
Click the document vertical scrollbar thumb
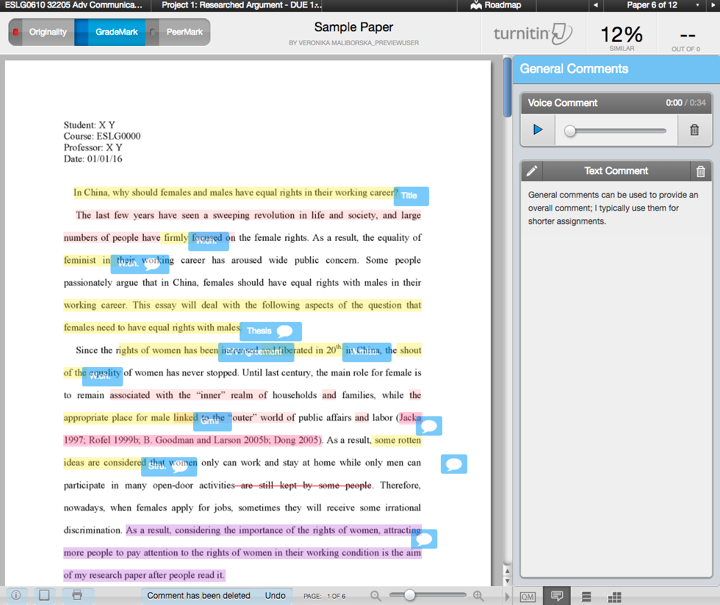(507, 87)
